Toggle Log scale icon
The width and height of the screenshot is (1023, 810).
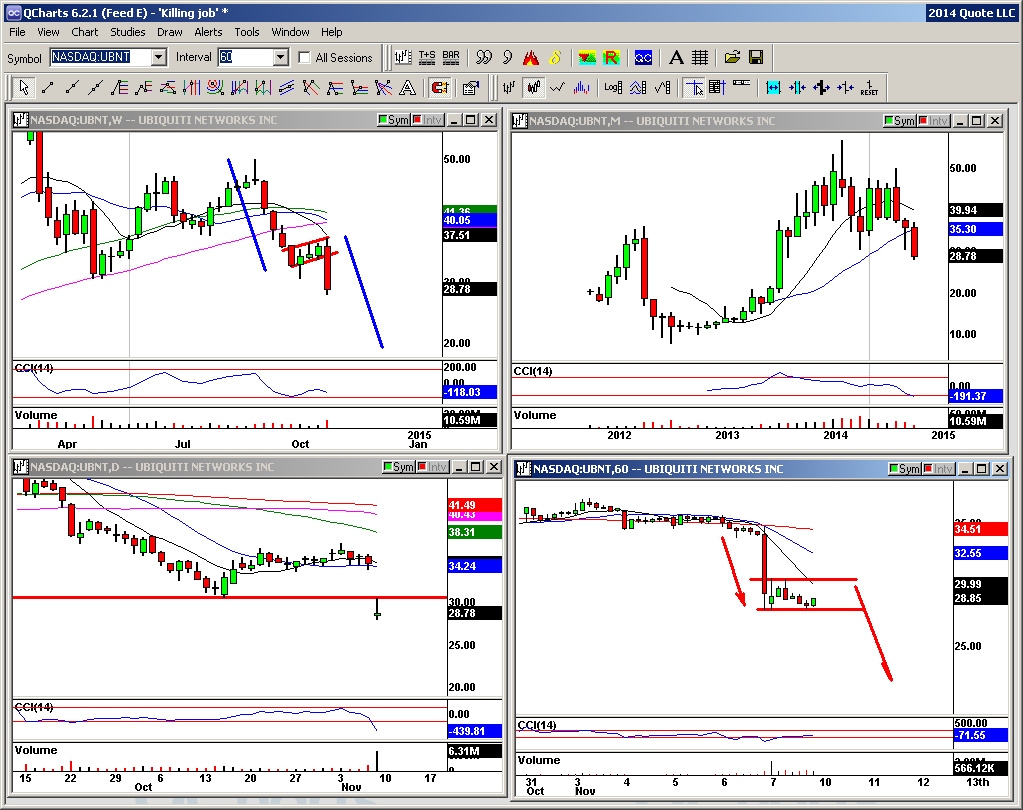click(613, 87)
